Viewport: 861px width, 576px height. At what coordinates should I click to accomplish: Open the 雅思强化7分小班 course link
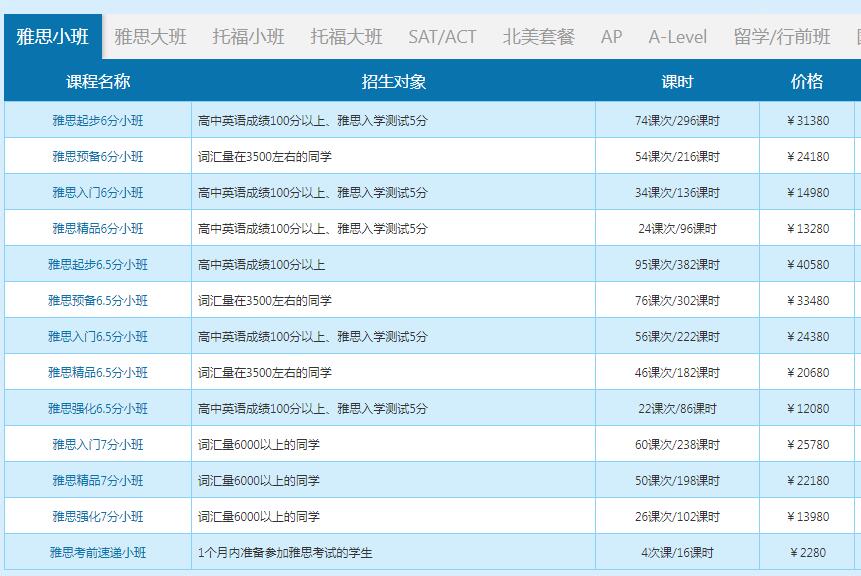tap(98, 516)
